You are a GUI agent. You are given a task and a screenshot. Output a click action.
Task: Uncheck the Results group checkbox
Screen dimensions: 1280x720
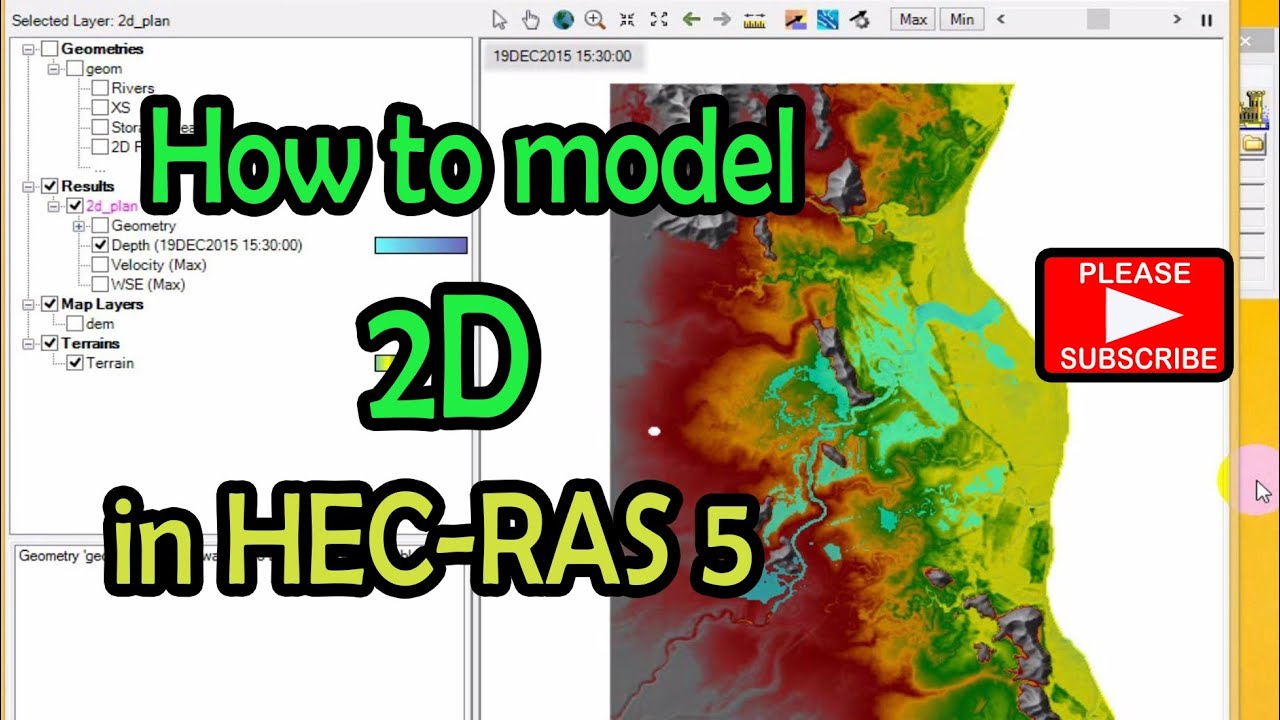(50, 186)
